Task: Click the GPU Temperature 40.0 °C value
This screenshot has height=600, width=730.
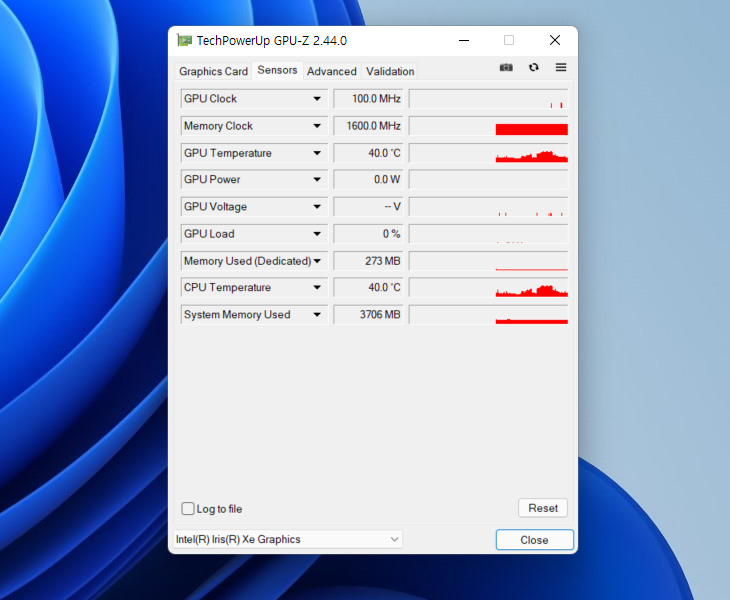Action: [x=368, y=153]
